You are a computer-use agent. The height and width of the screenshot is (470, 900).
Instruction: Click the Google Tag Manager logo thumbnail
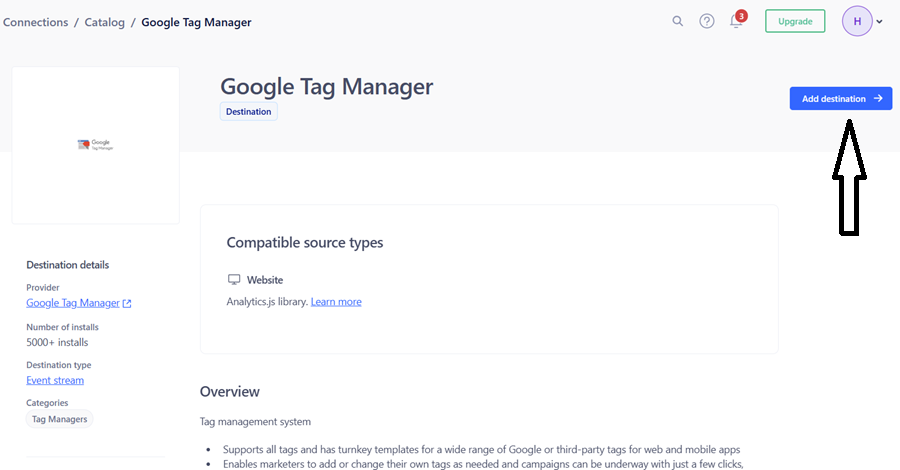[x=95, y=145]
